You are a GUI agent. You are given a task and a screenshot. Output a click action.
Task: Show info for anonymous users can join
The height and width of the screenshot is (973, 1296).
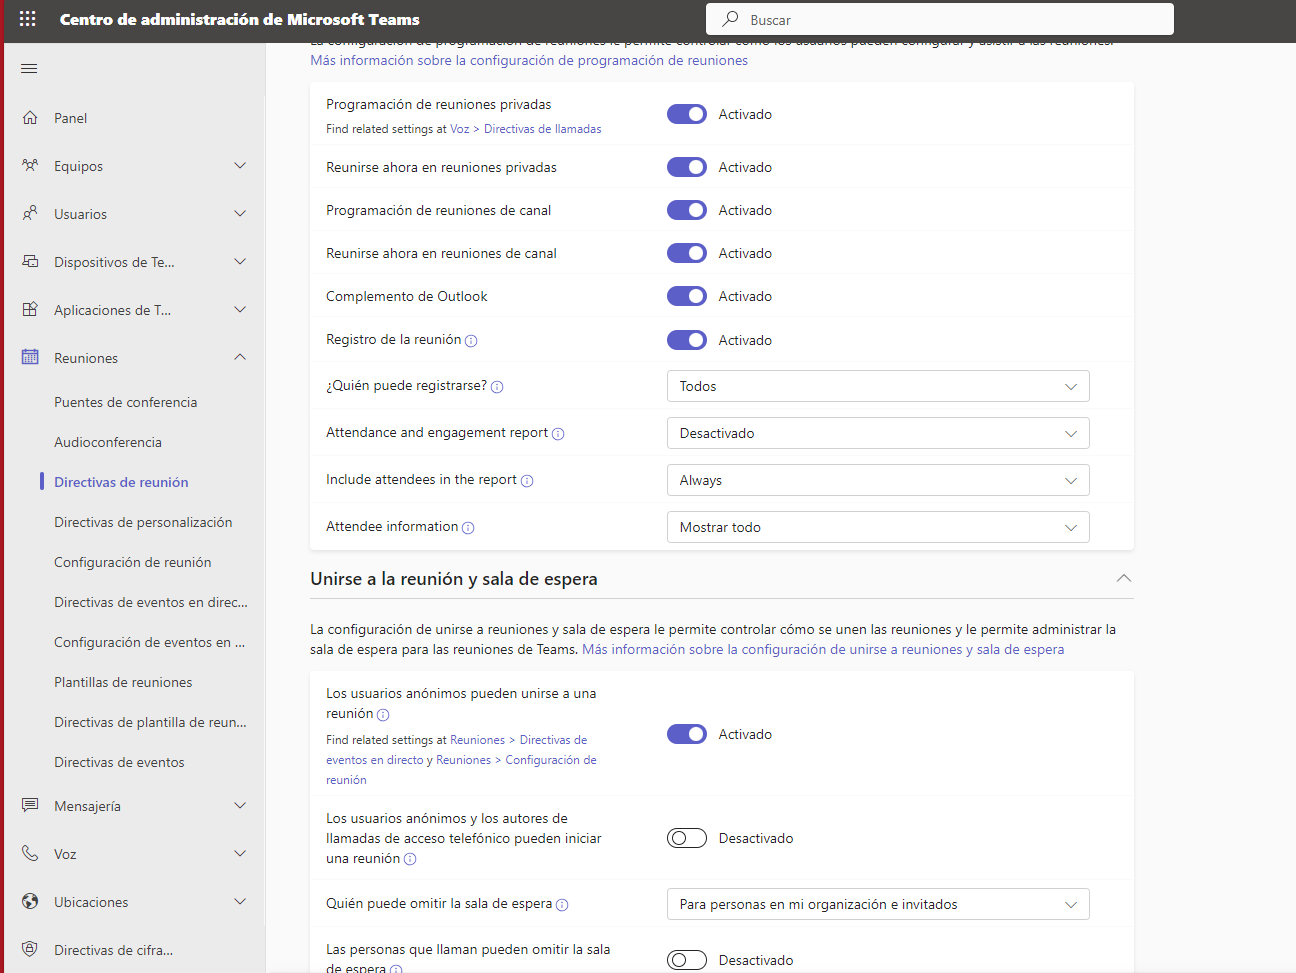click(383, 715)
